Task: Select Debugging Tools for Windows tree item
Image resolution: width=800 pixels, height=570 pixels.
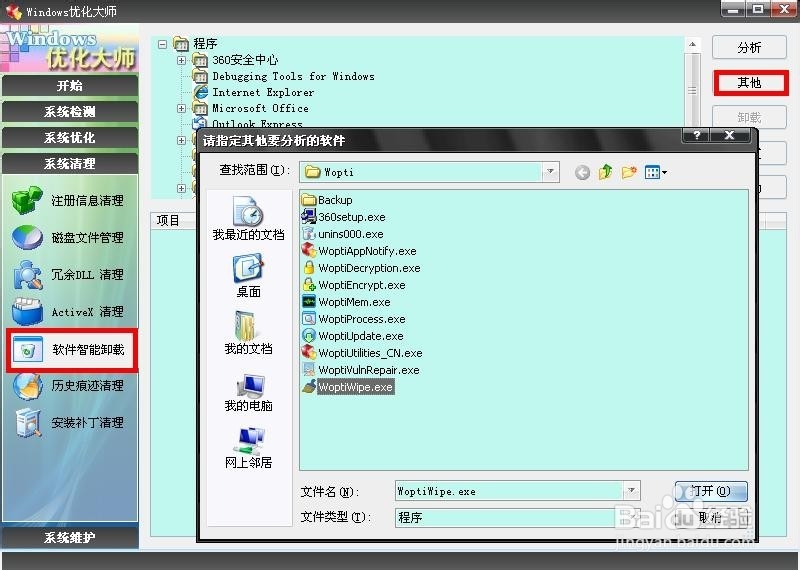Action: coord(293,77)
